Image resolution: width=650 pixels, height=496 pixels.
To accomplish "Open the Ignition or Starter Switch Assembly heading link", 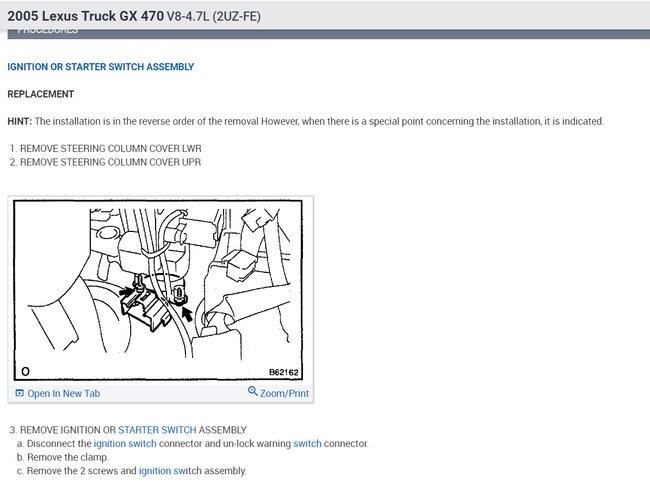I will tap(101, 67).
